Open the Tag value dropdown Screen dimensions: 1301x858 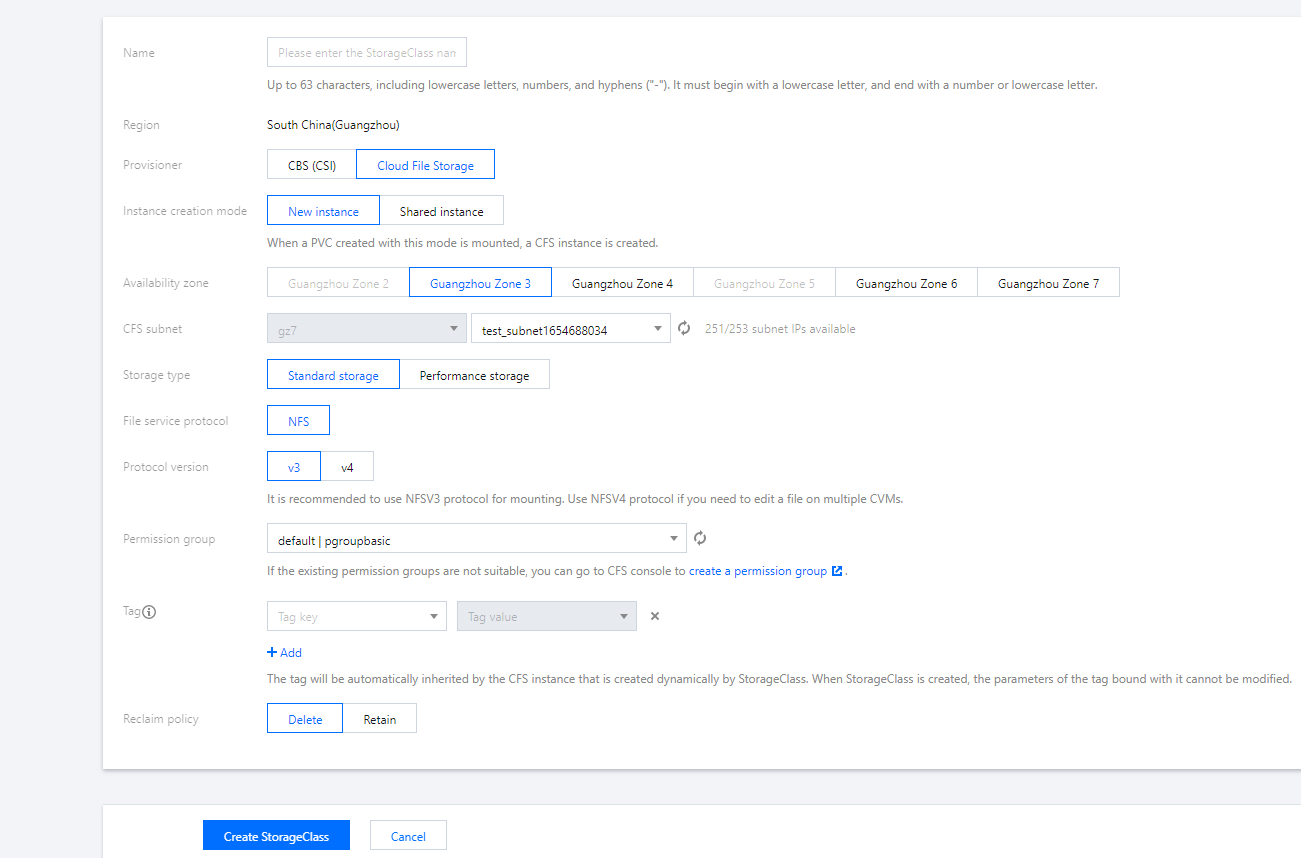(x=547, y=616)
